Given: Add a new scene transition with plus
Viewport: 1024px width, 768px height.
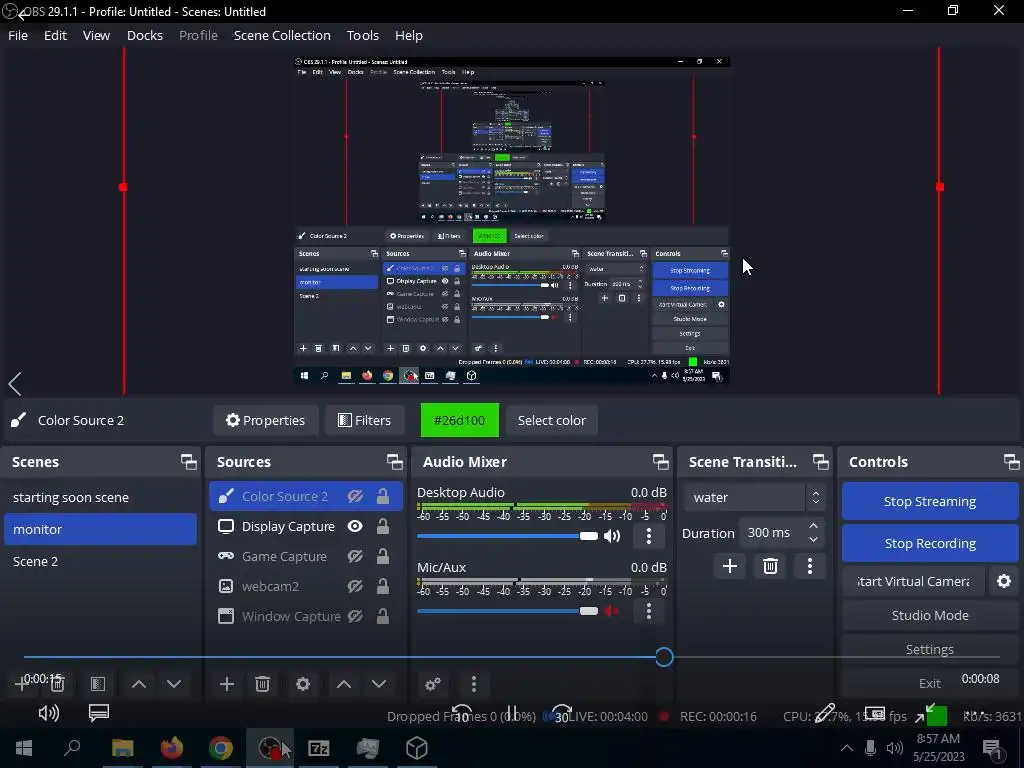Looking at the screenshot, I should coord(729,566).
